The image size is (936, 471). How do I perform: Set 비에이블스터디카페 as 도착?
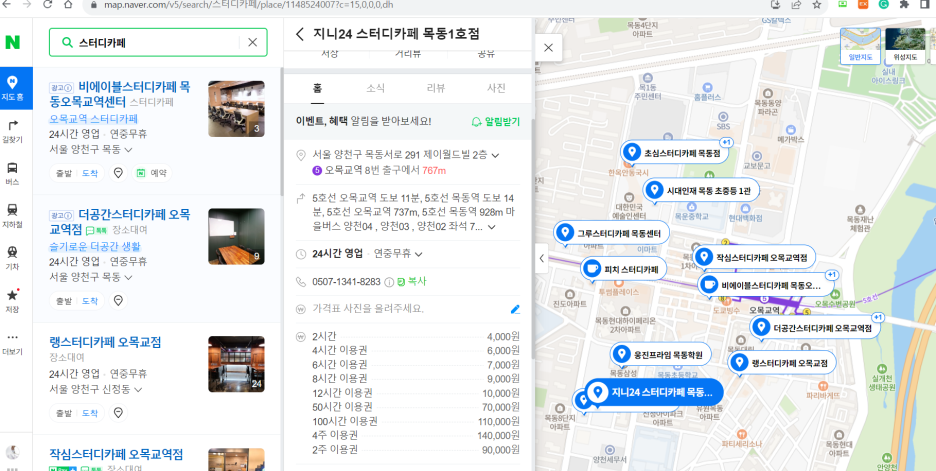point(90,174)
